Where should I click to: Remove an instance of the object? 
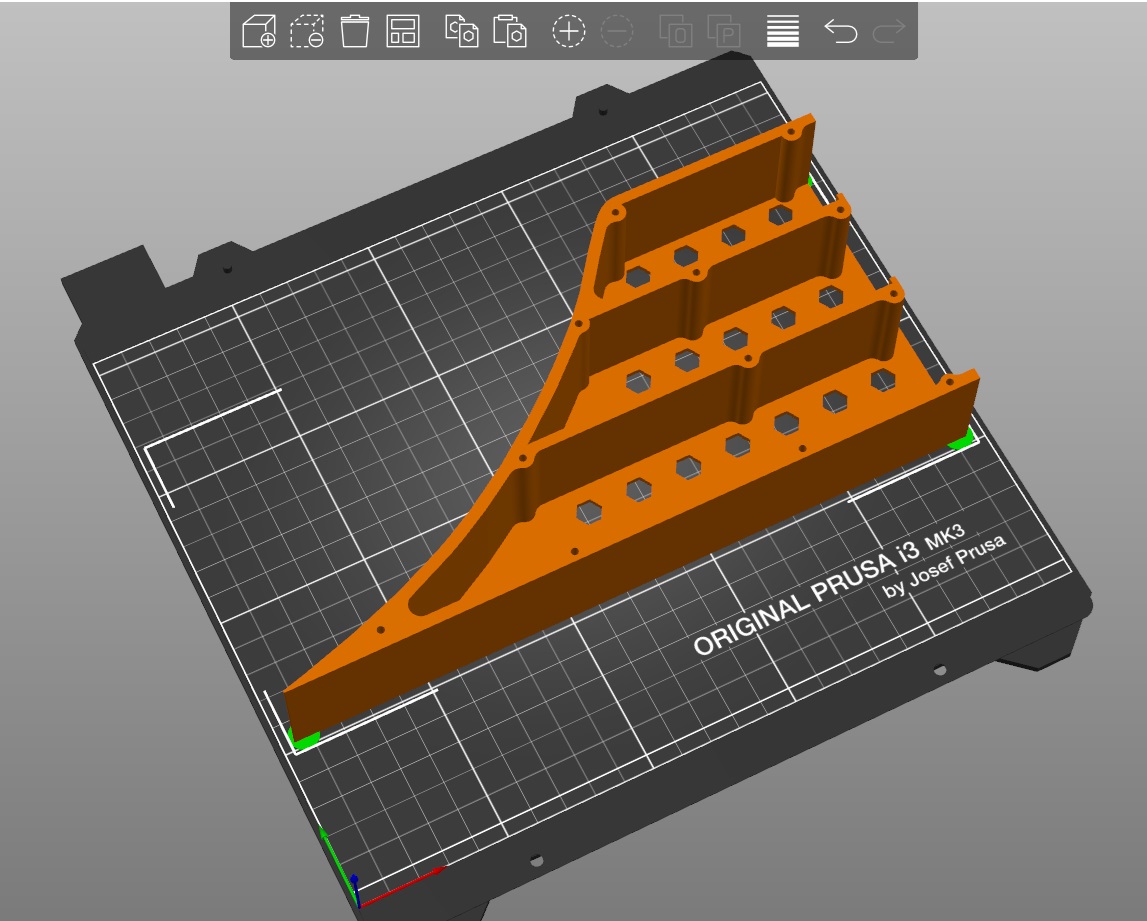[x=618, y=32]
